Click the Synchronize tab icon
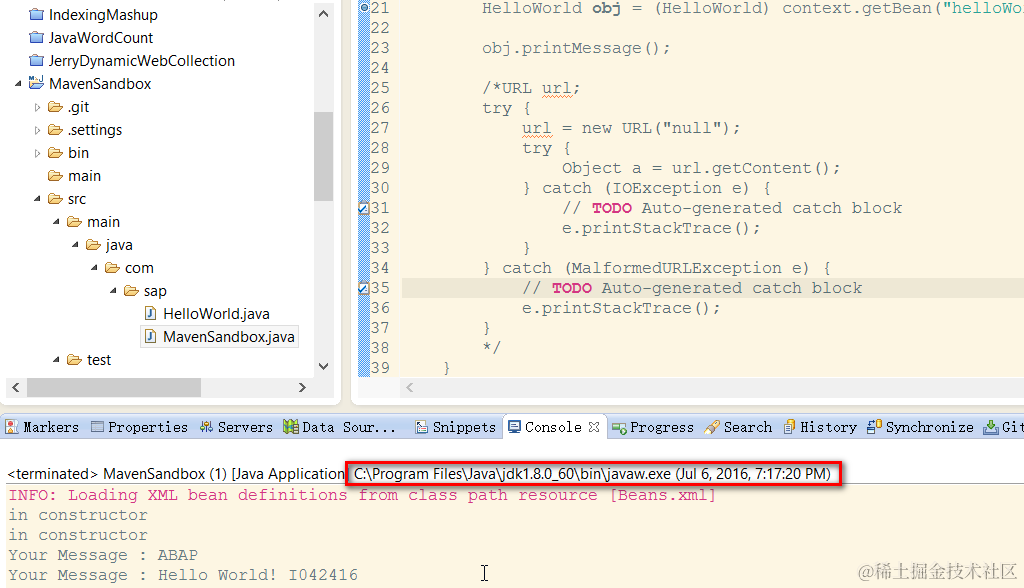The image size is (1024, 588). 874,427
